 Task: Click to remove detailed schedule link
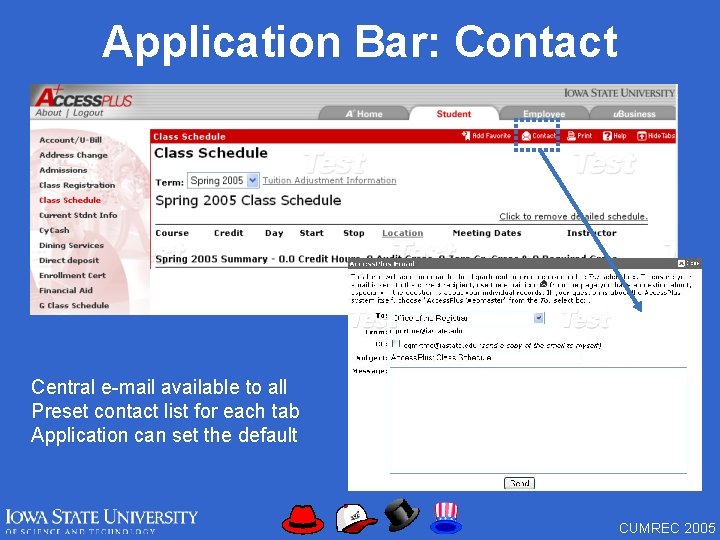click(574, 217)
